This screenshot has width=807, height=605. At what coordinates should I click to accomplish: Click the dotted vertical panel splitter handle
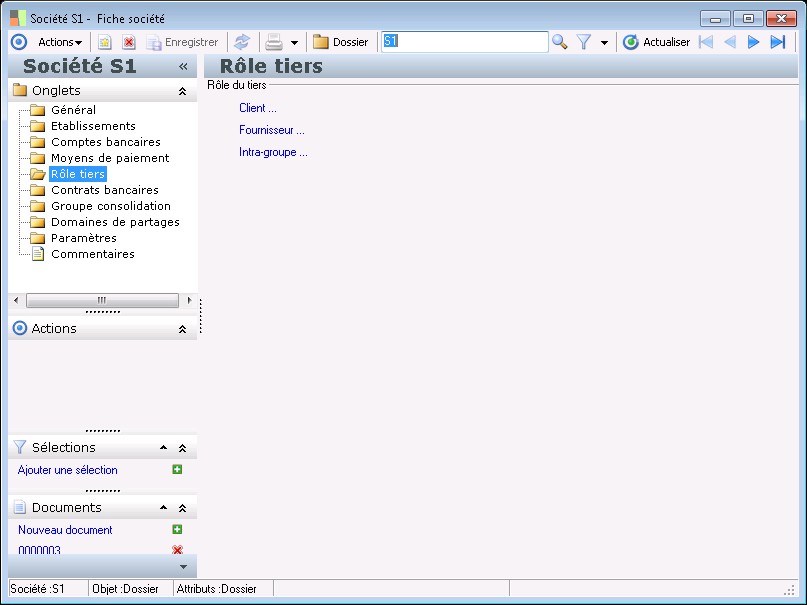pyautogui.click(x=201, y=316)
